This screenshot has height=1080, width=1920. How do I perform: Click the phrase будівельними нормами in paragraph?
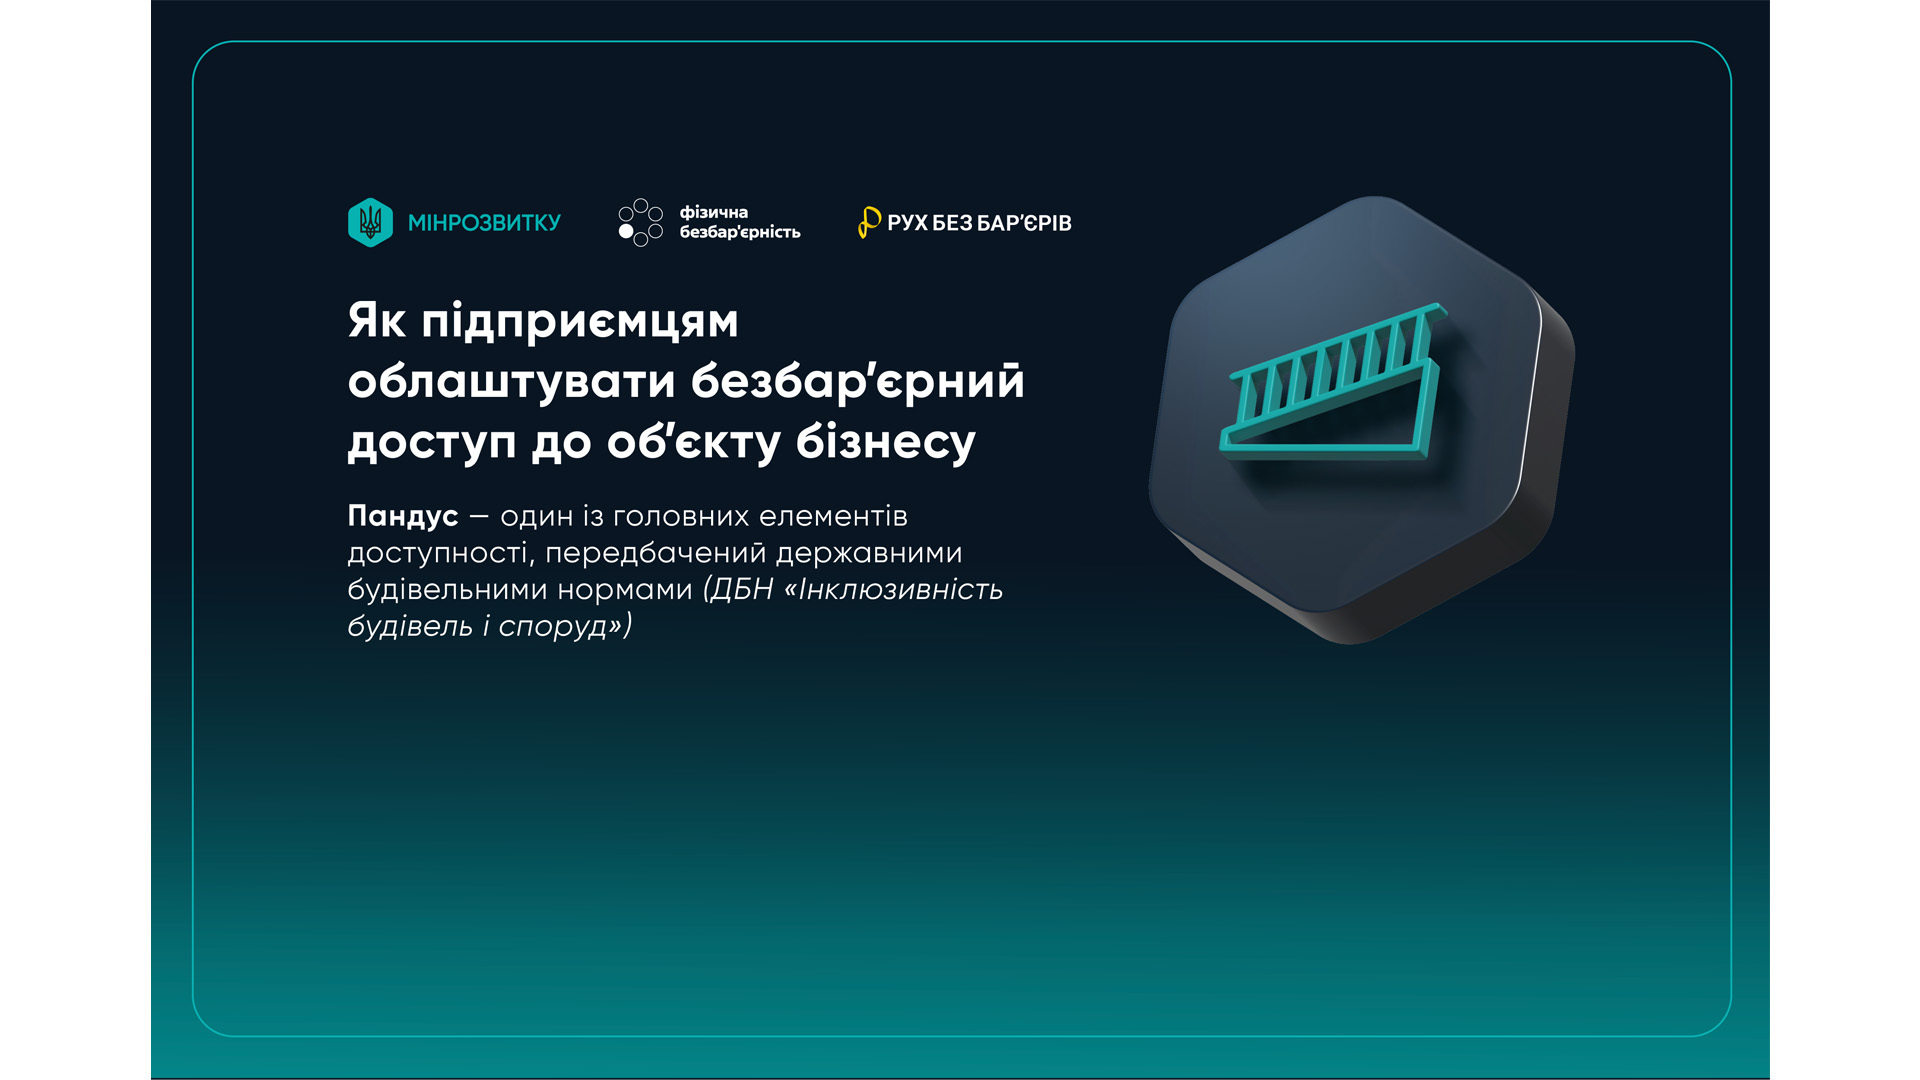coord(519,589)
